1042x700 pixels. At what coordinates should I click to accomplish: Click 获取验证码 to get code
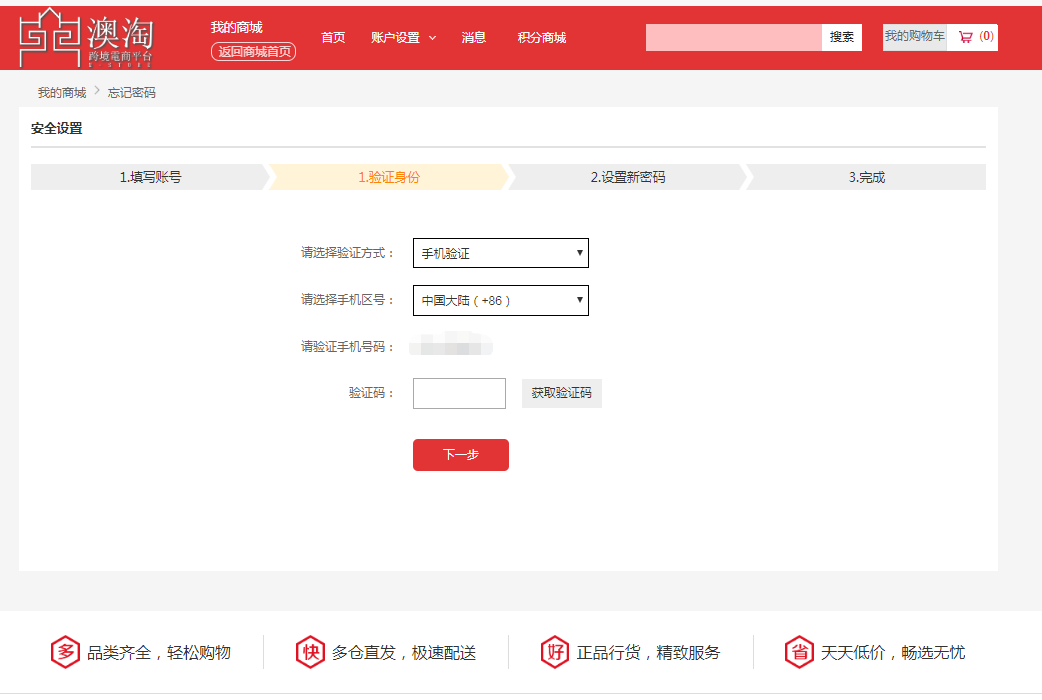561,393
